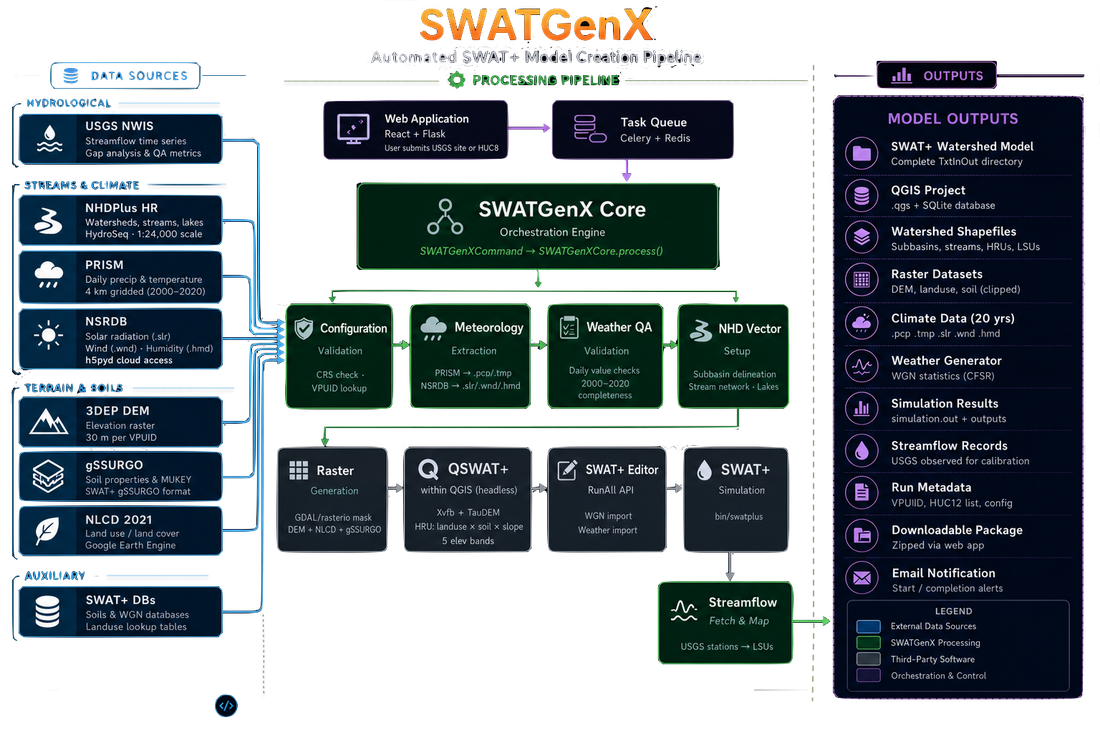Click the QSWAT+ Q logo icon

[x=428, y=469]
